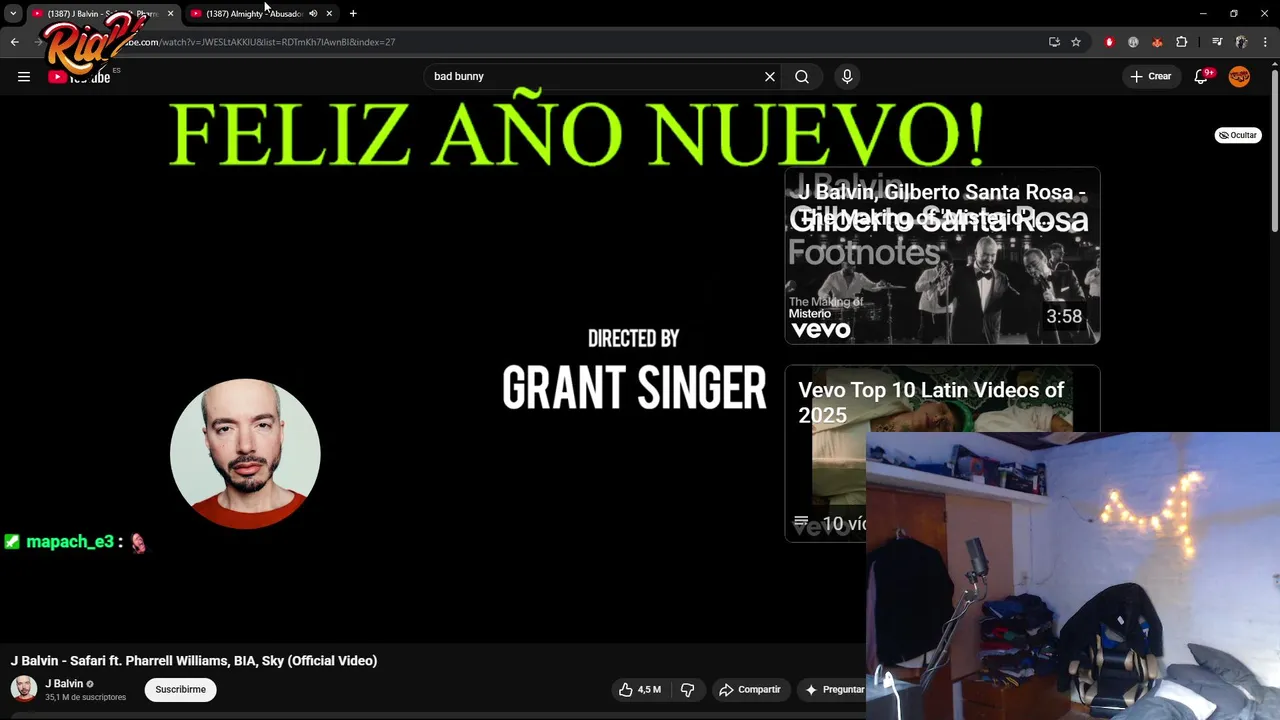1280x720 pixels.
Task: Bookmark this page with the star icon
Action: tap(1076, 42)
